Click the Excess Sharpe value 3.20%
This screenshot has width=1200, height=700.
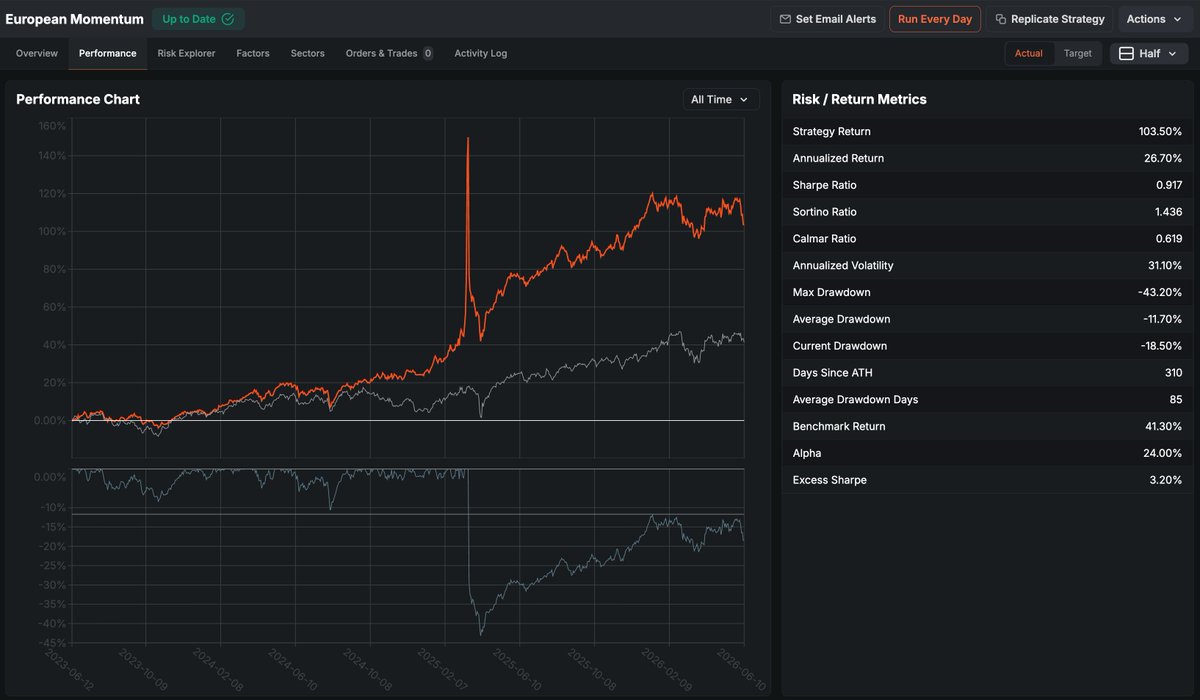[1166, 480]
